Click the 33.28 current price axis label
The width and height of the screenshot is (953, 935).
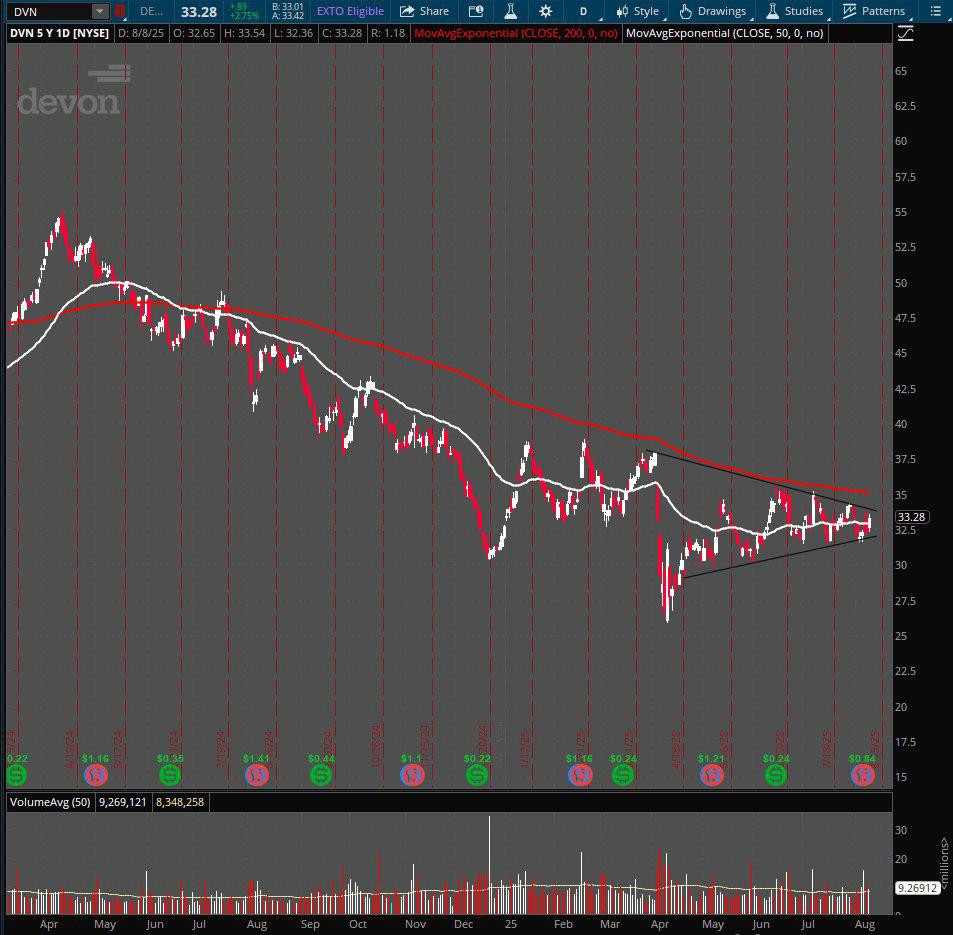(912, 517)
